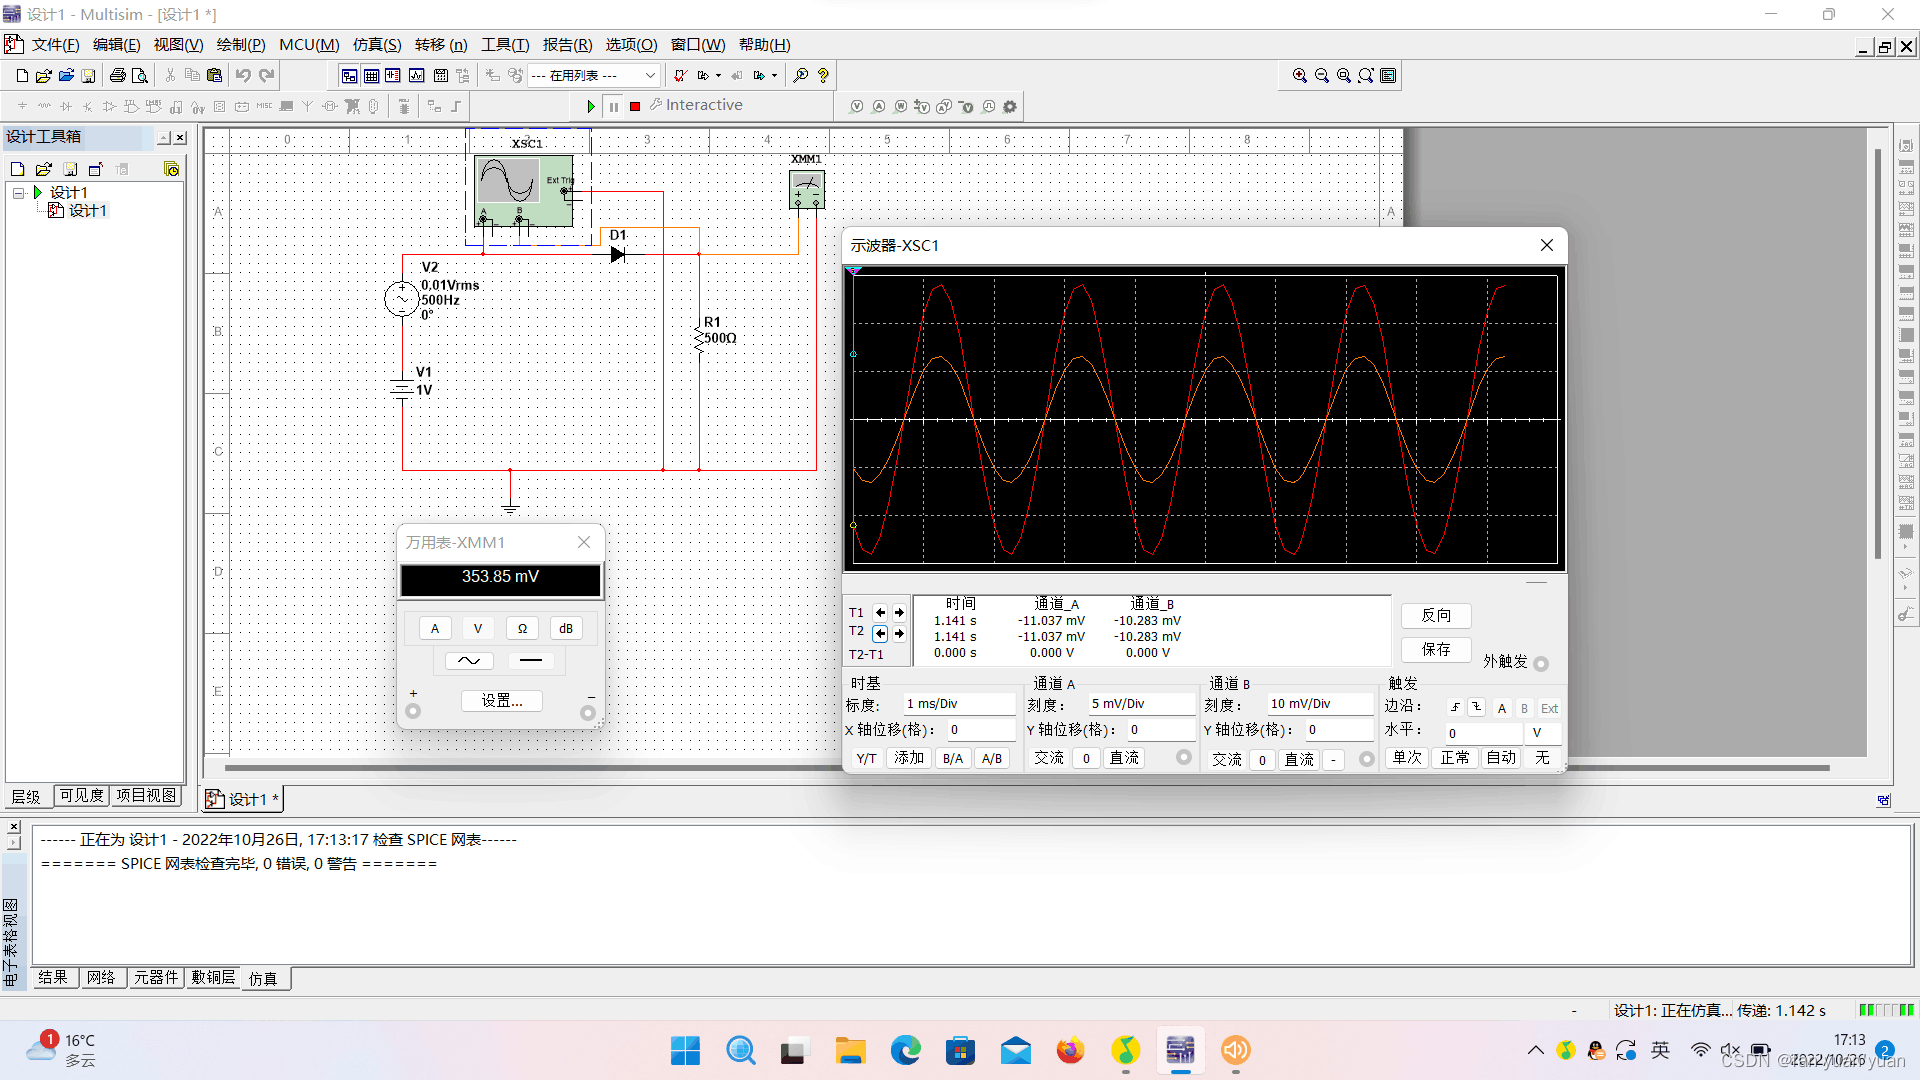
Task: Run the simulation with the green play icon
Action: pyautogui.click(x=589, y=106)
